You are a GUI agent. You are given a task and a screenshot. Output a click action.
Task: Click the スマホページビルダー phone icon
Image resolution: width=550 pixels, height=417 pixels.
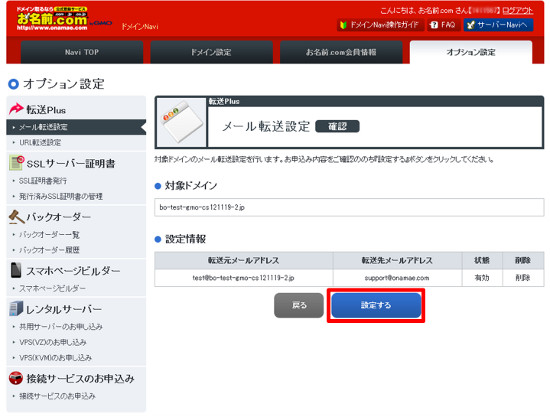(x=16, y=270)
